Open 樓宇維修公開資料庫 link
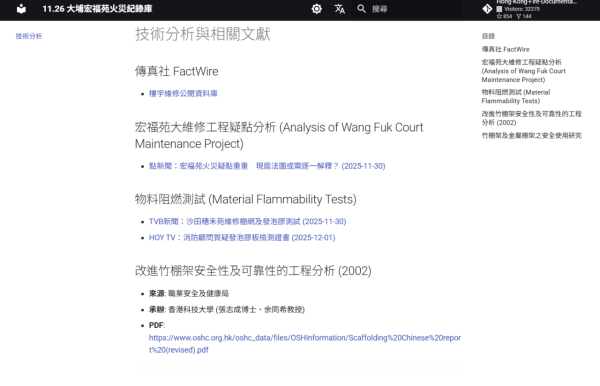600x386 pixels. 183,93
